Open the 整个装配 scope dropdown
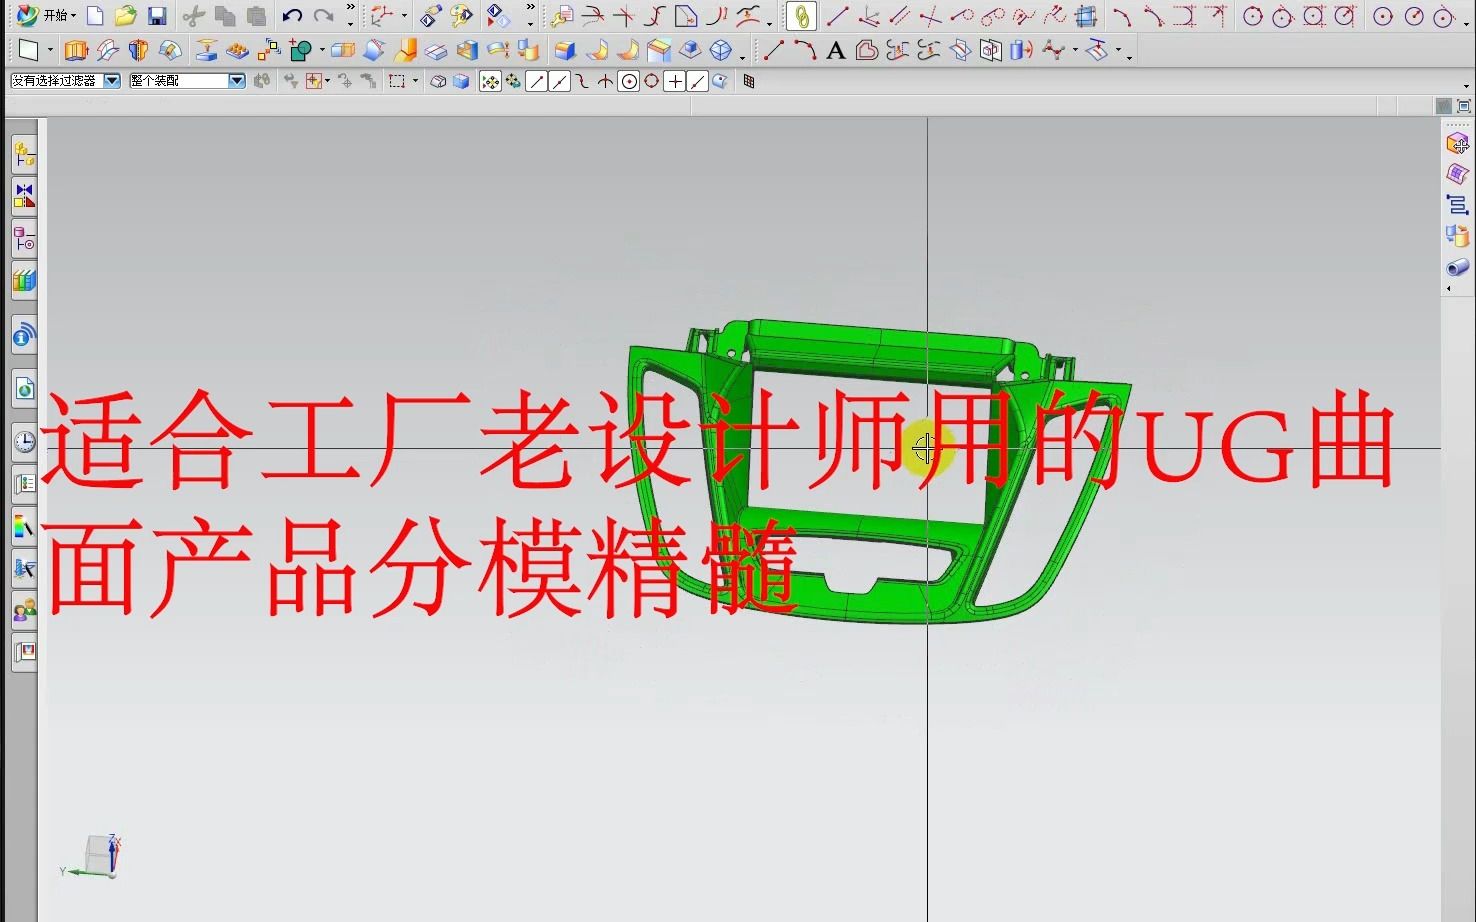The image size is (1476, 922). (x=237, y=80)
